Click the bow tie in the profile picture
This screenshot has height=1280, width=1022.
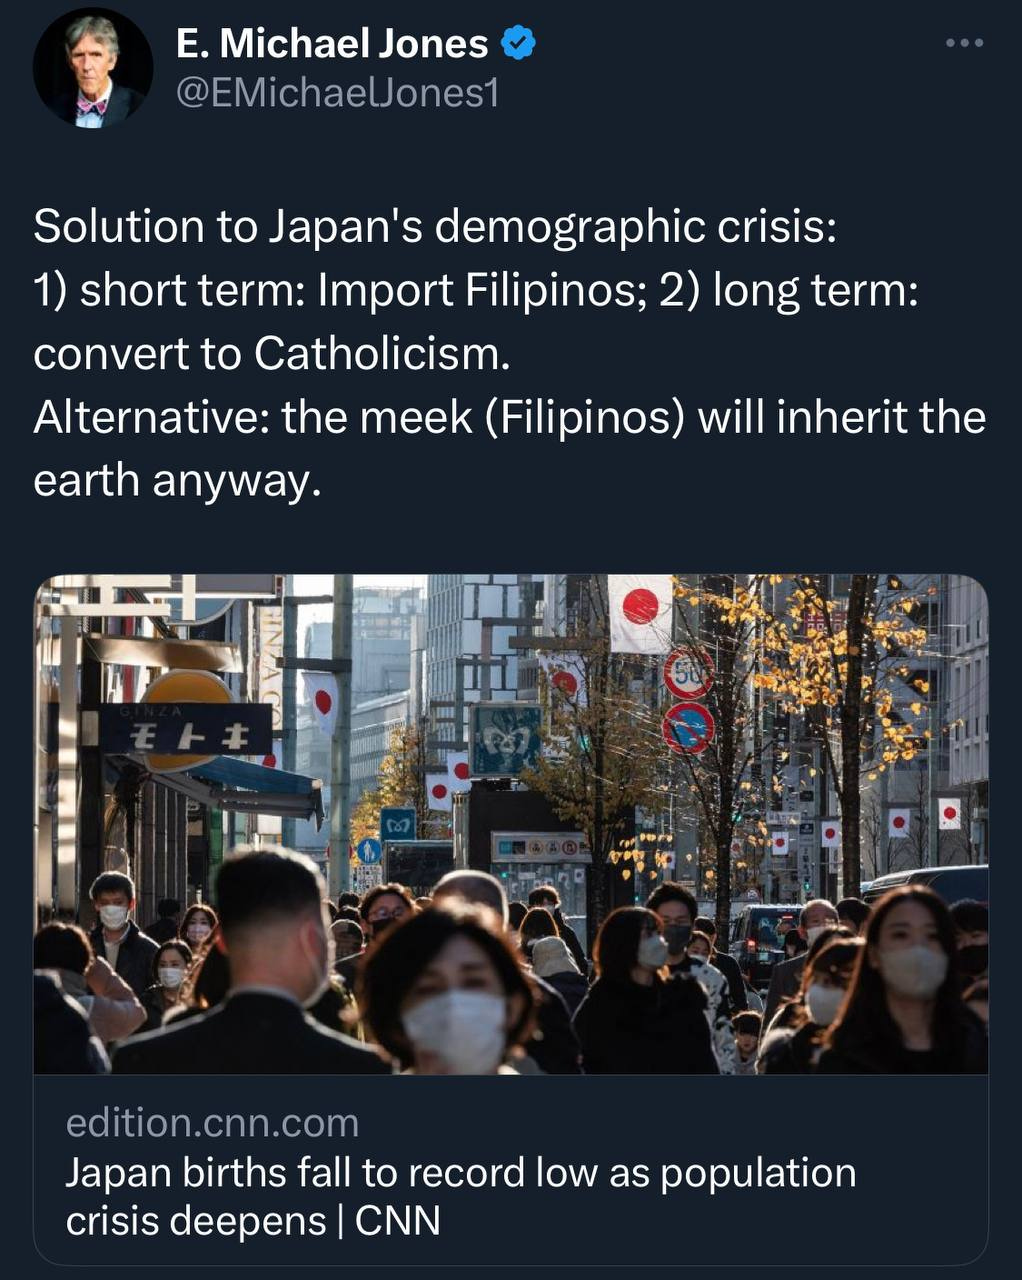pos(92,106)
